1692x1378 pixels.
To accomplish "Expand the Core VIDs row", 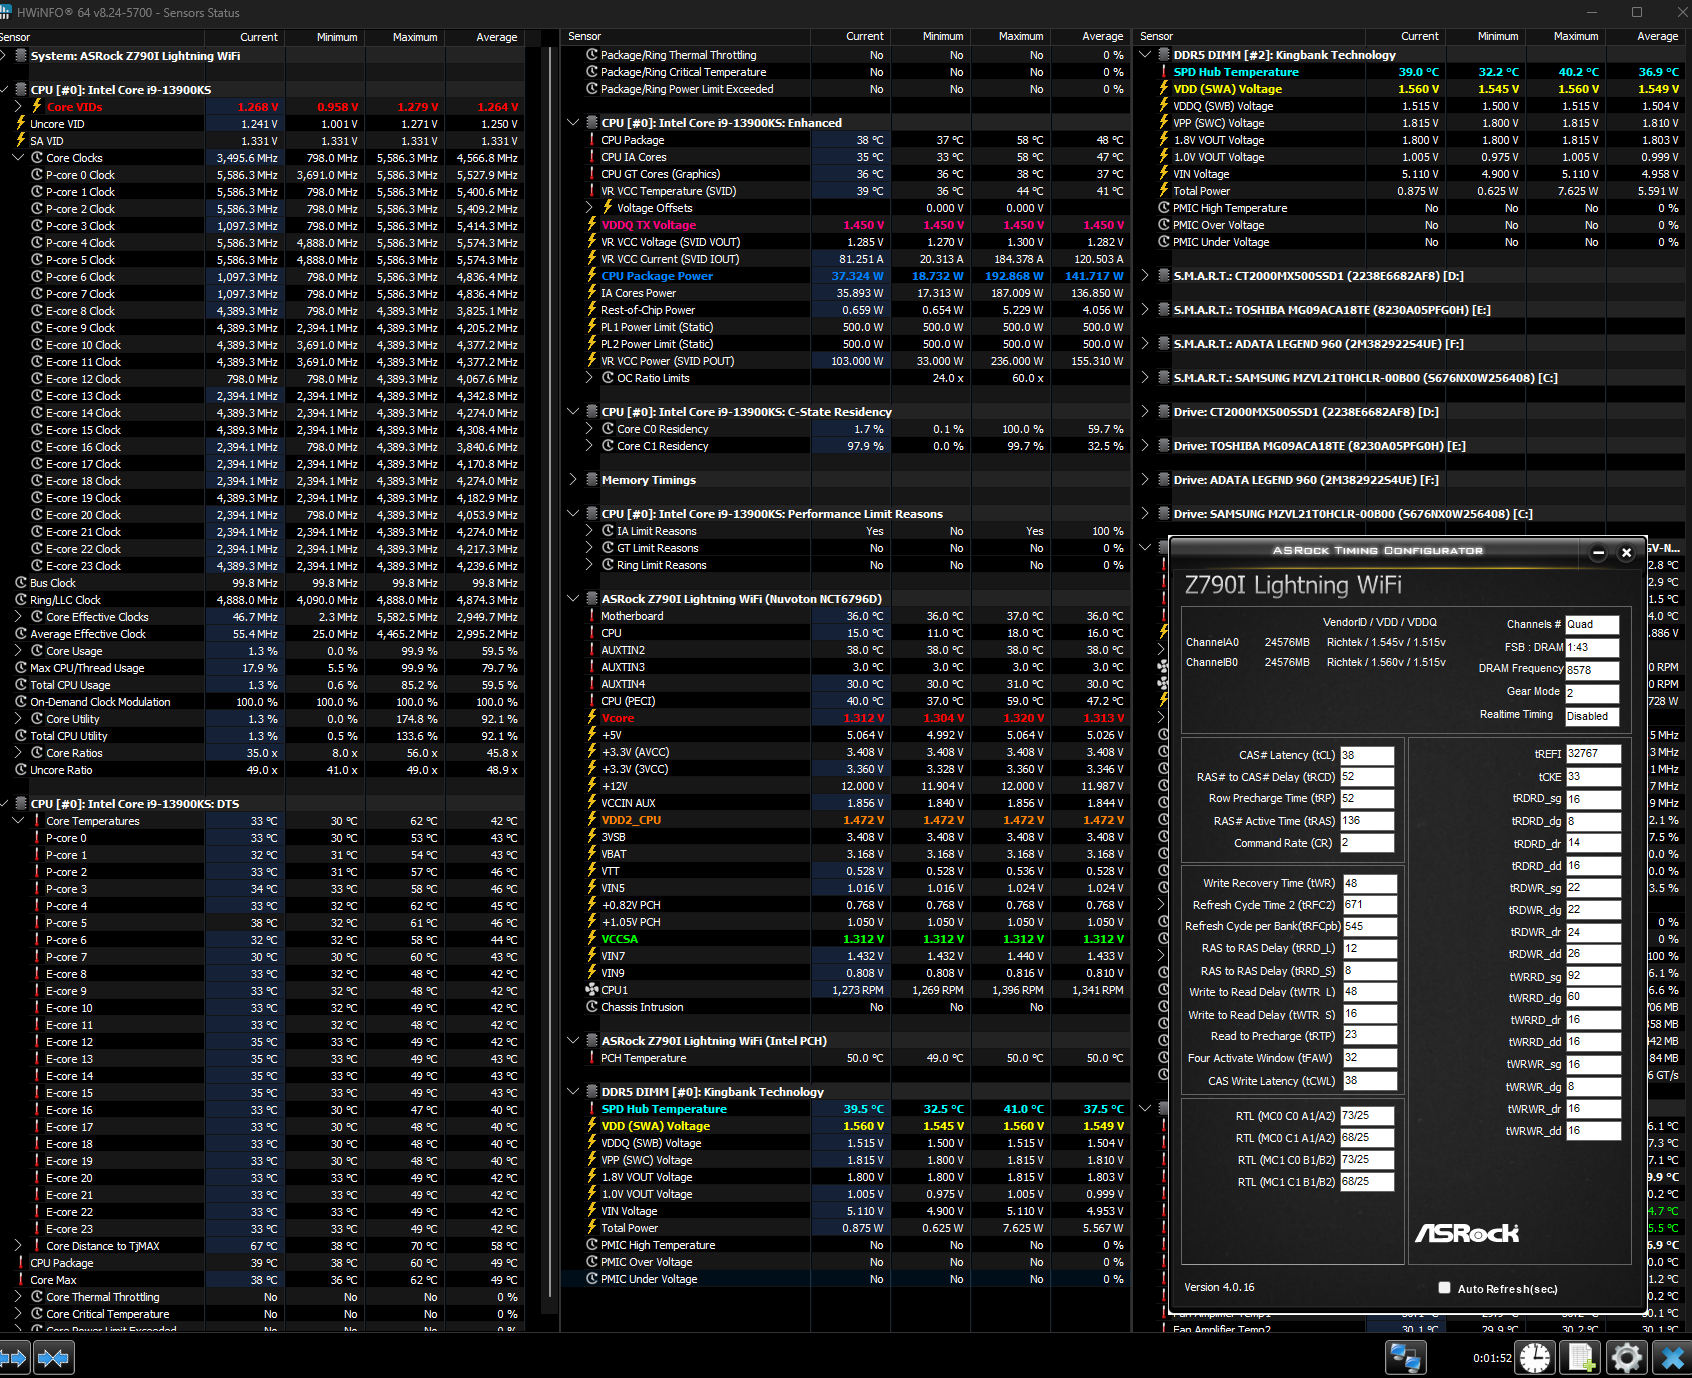I will point(18,107).
